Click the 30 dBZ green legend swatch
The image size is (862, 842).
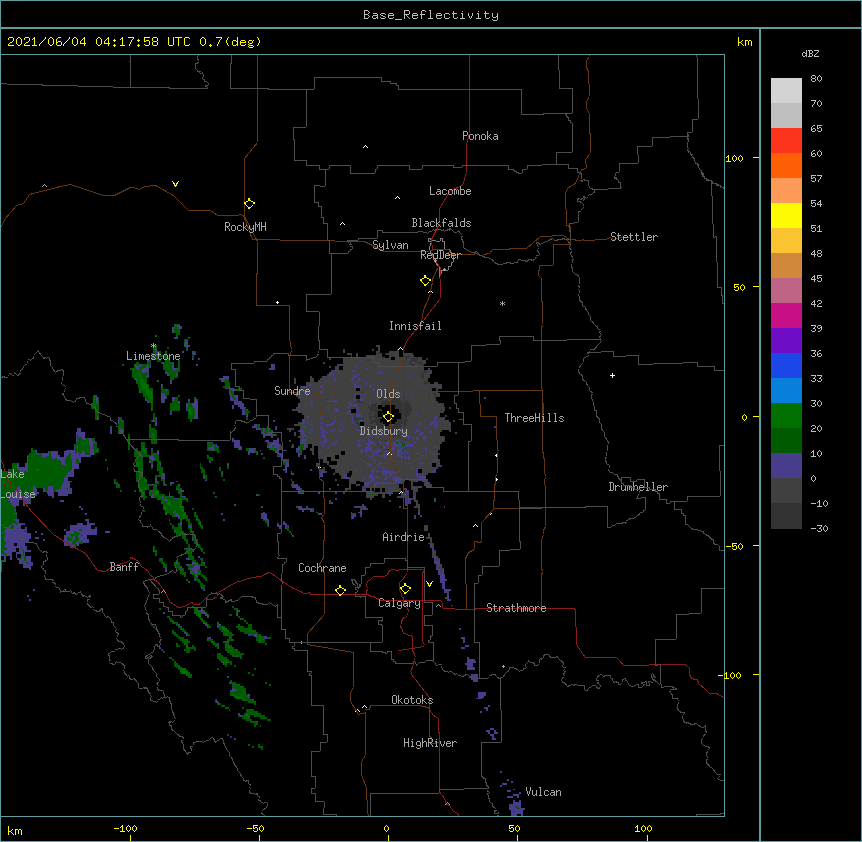(786, 416)
